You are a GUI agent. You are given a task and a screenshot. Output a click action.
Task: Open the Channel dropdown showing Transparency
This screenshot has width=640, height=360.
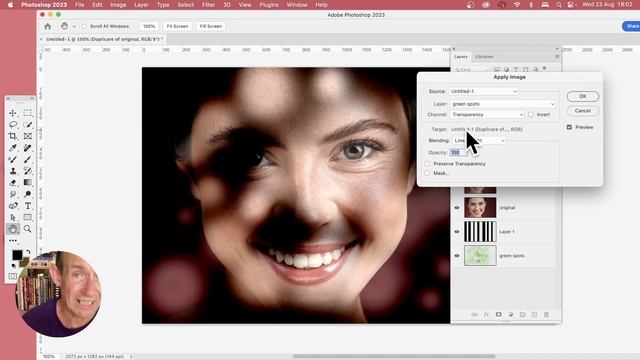tap(487, 115)
